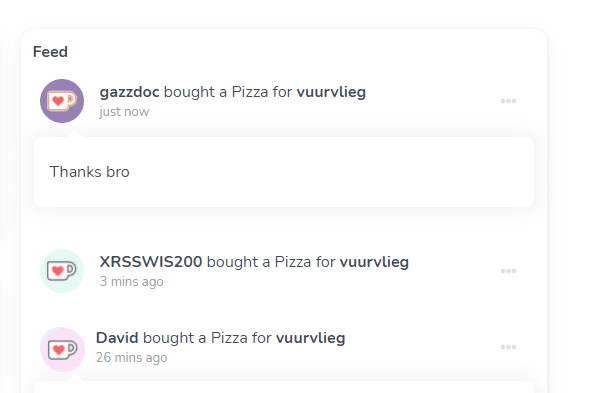Click the '3 mins ago' timestamp
This screenshot has width=589, height=393.
(x=131, y=281)
